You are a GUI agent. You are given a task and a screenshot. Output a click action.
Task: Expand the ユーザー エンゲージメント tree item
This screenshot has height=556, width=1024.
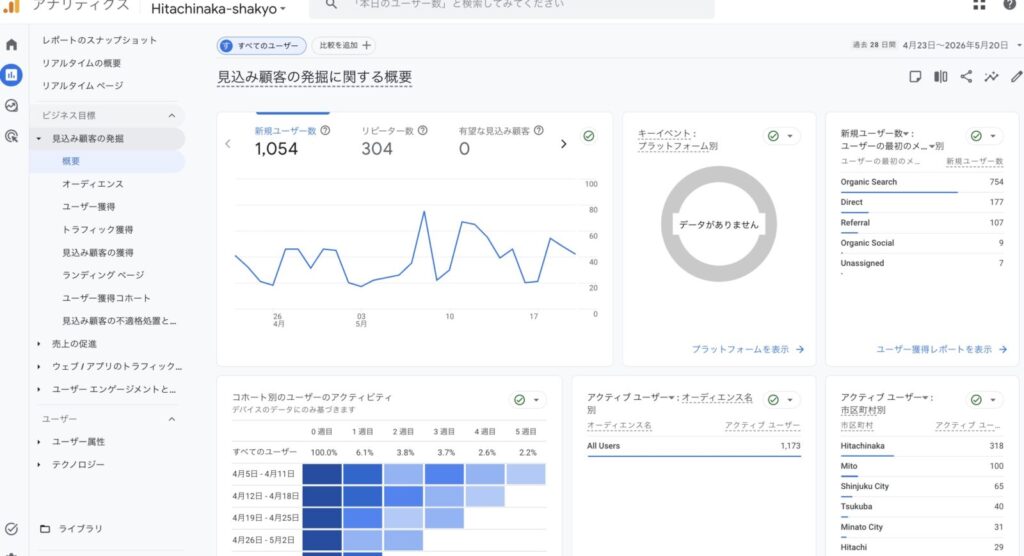click(x=39, y=389)
